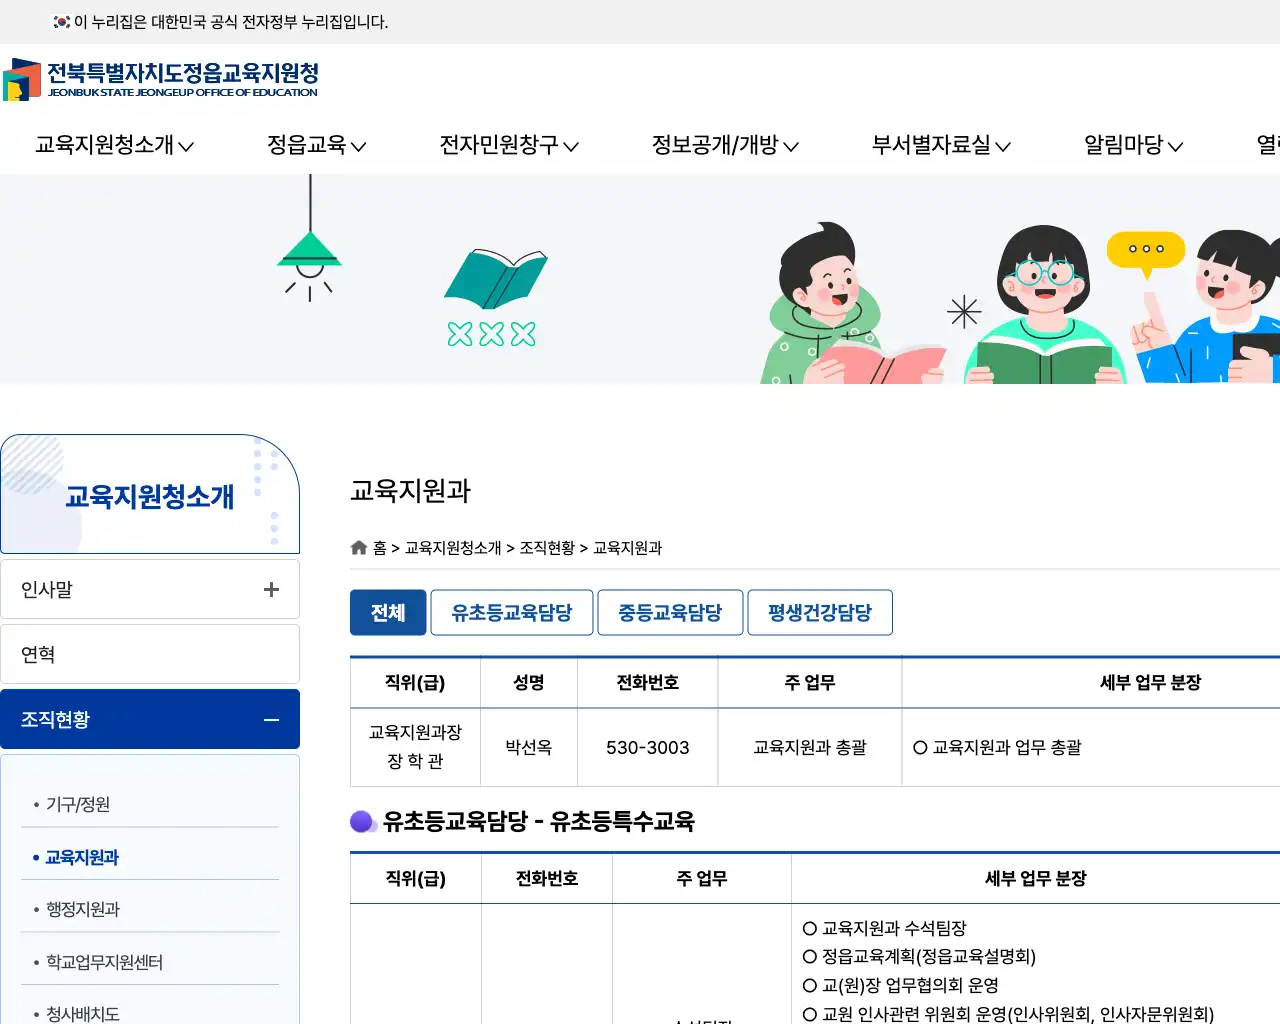Select the 전체 filter tab
Image resolution: width=1280 pixels, height=1024 pixels.
[x=388, y=612]
